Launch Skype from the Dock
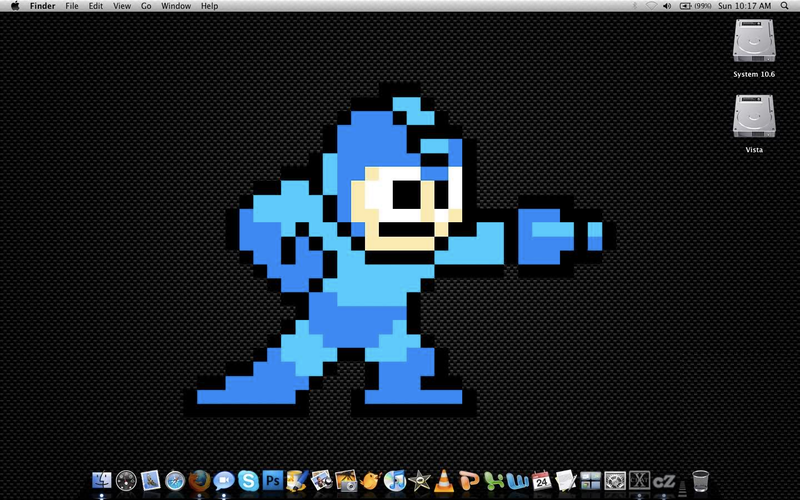 [248, 481]
